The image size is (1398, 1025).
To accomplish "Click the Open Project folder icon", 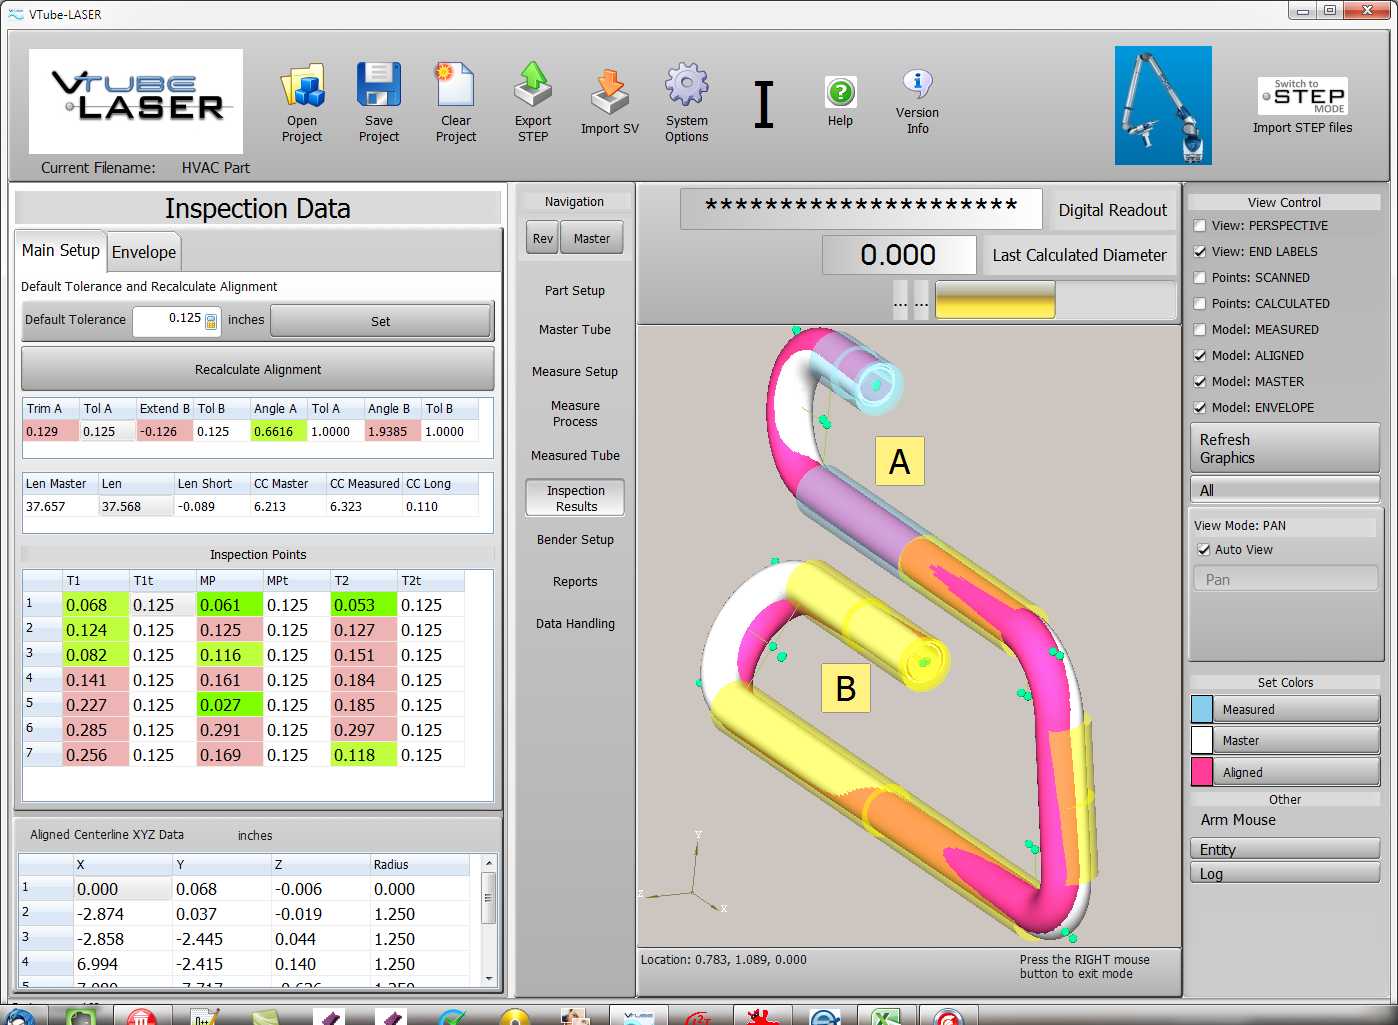I will click(302, 86).
